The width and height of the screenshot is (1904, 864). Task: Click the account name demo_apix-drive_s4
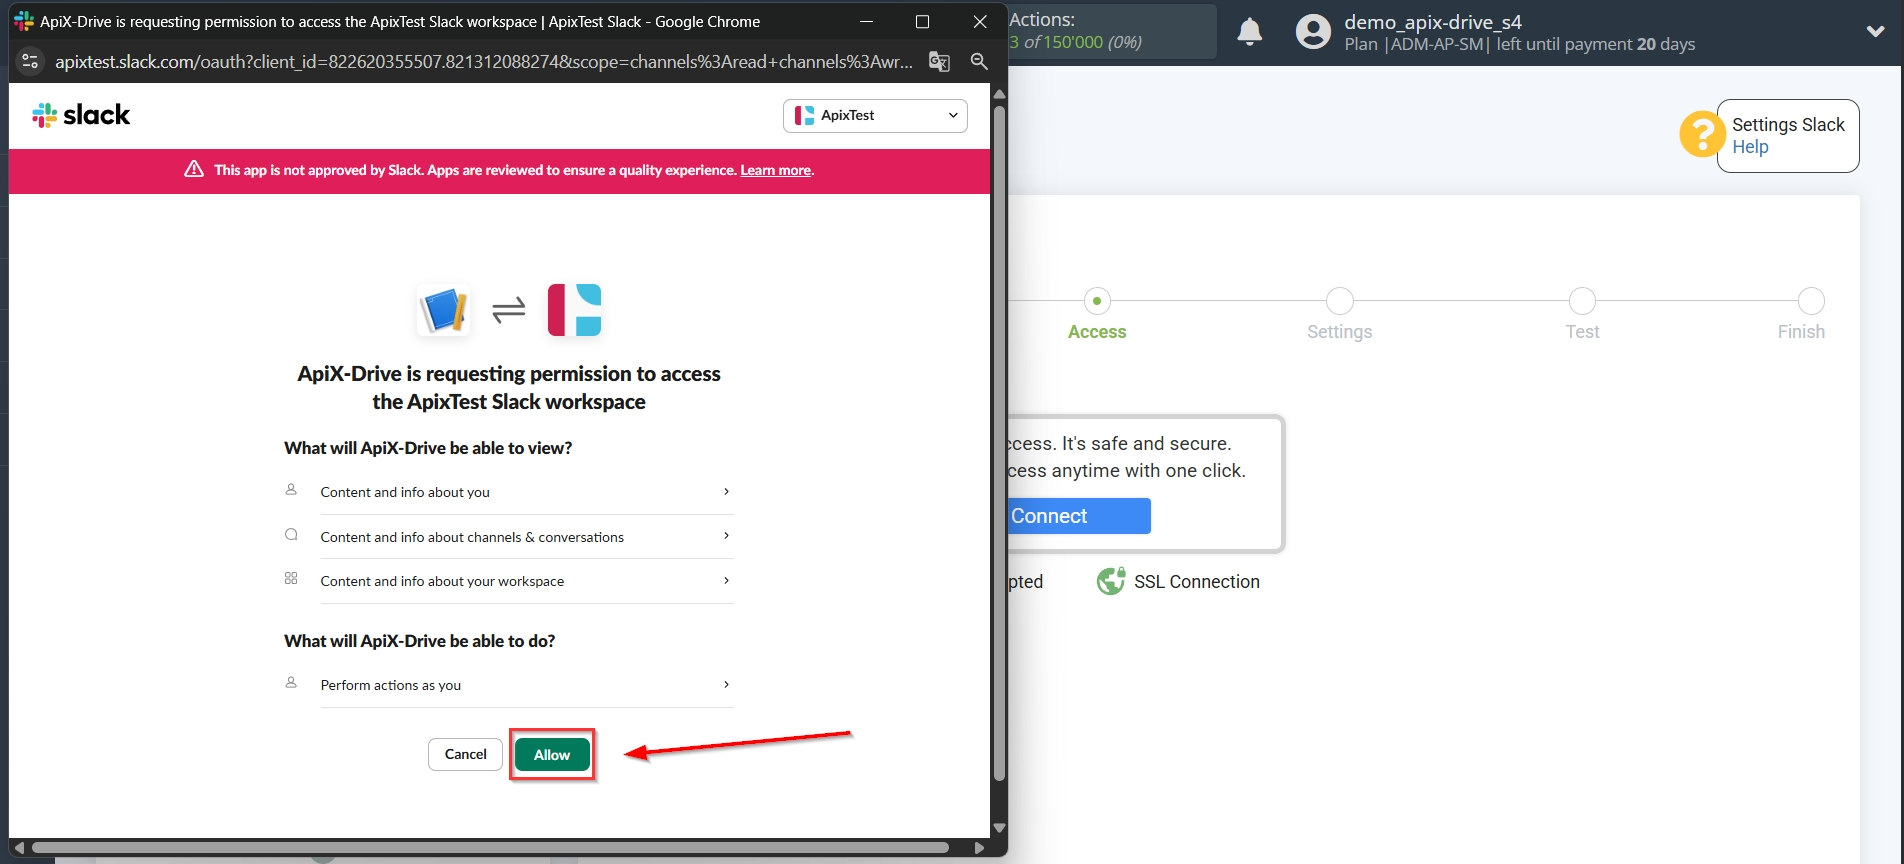pyautogui.click(x=1432, y=22)
